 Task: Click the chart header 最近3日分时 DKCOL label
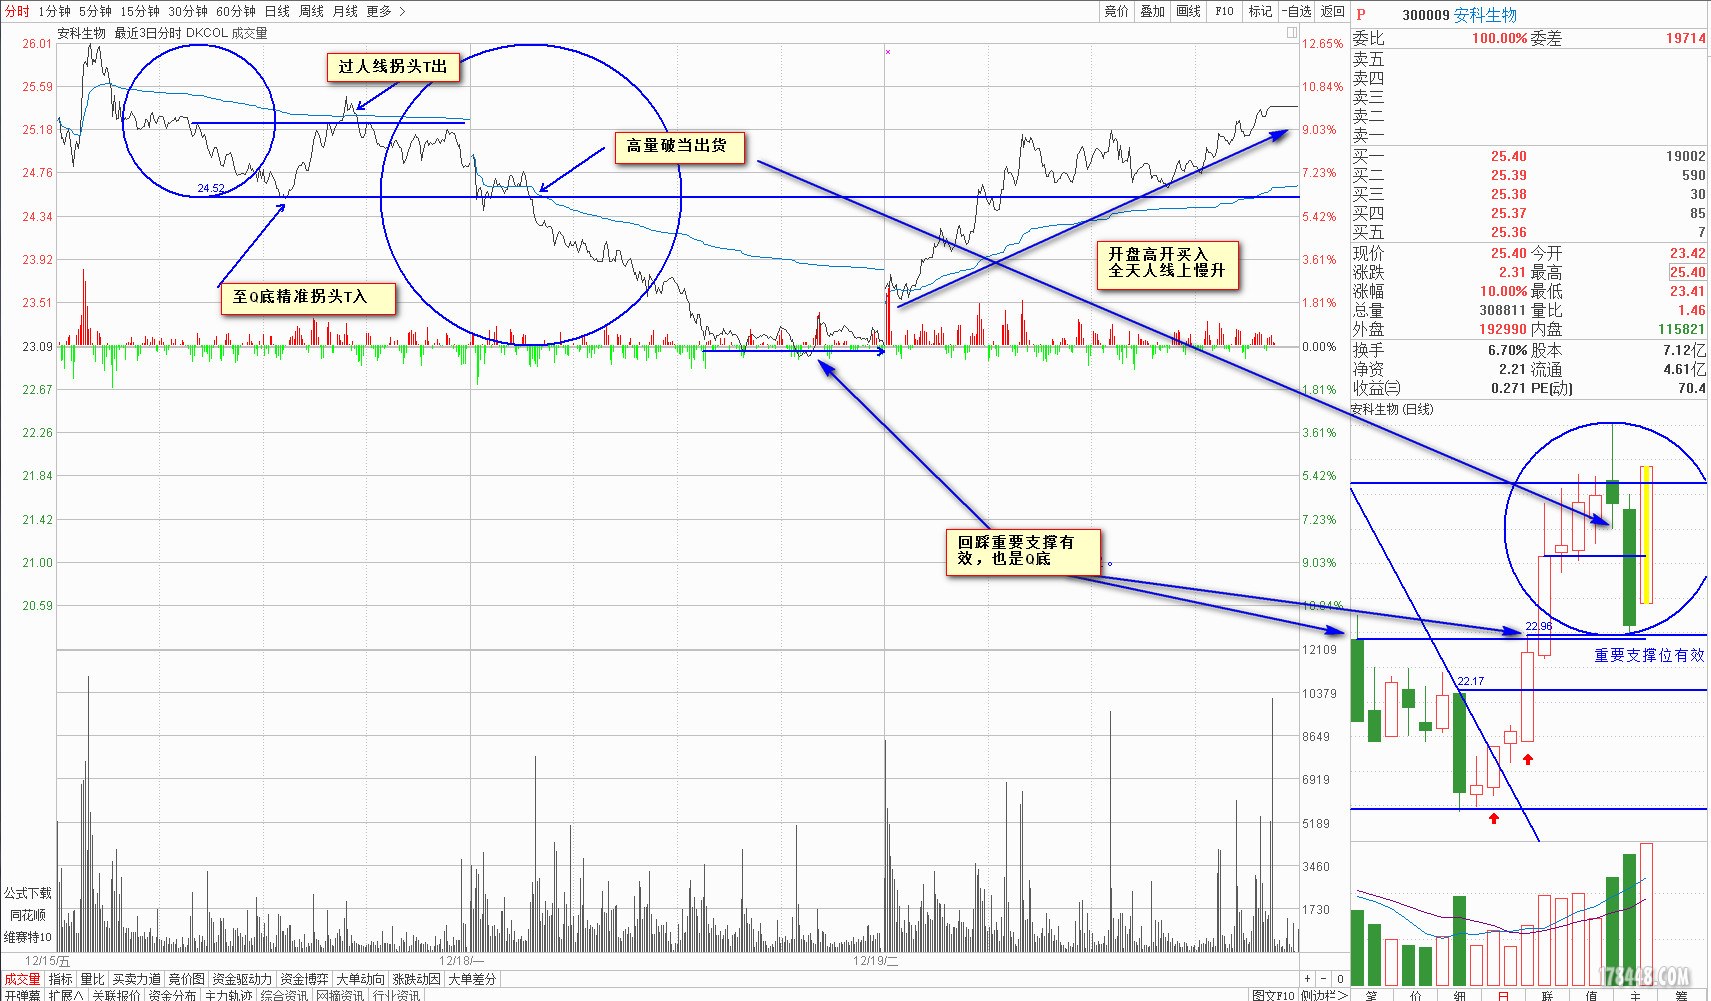pos(171,33)
